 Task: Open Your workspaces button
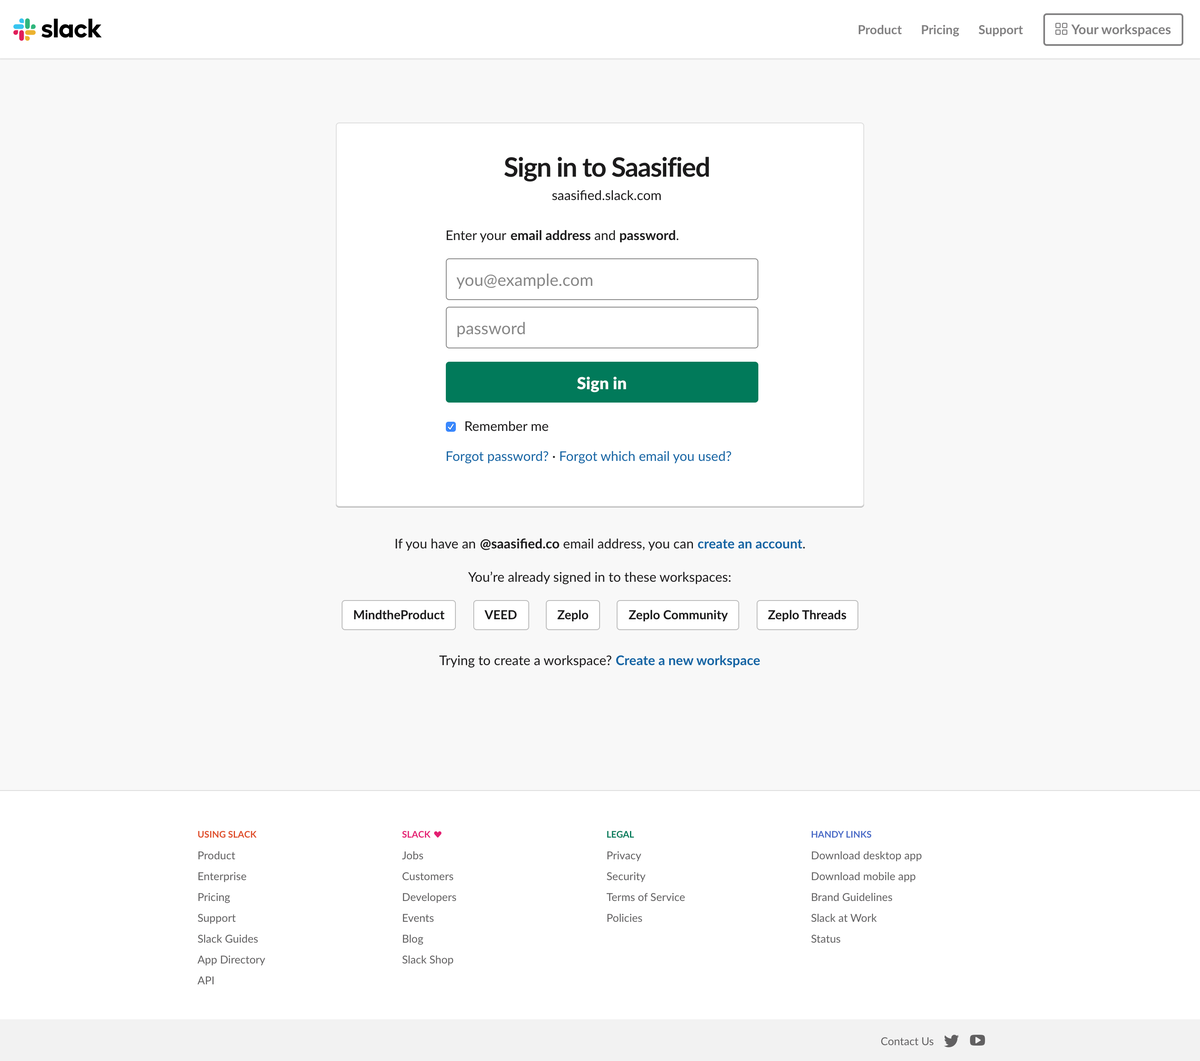1113,30
